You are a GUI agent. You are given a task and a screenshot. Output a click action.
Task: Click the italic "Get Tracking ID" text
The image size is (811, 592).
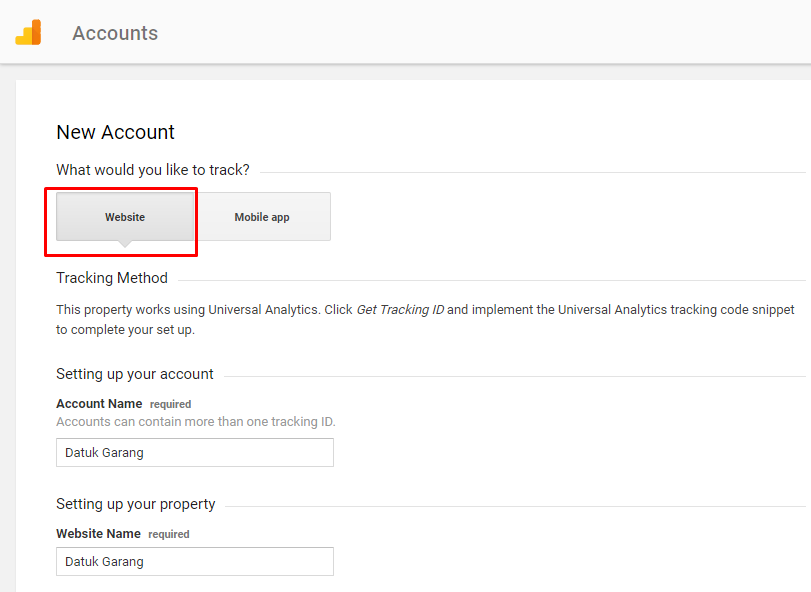[x=400, y=310]
